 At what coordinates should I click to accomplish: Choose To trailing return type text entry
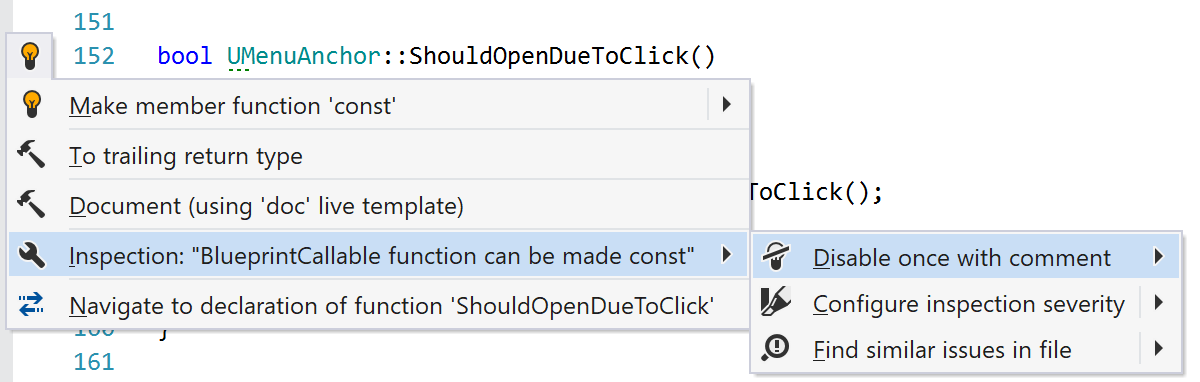186,156
